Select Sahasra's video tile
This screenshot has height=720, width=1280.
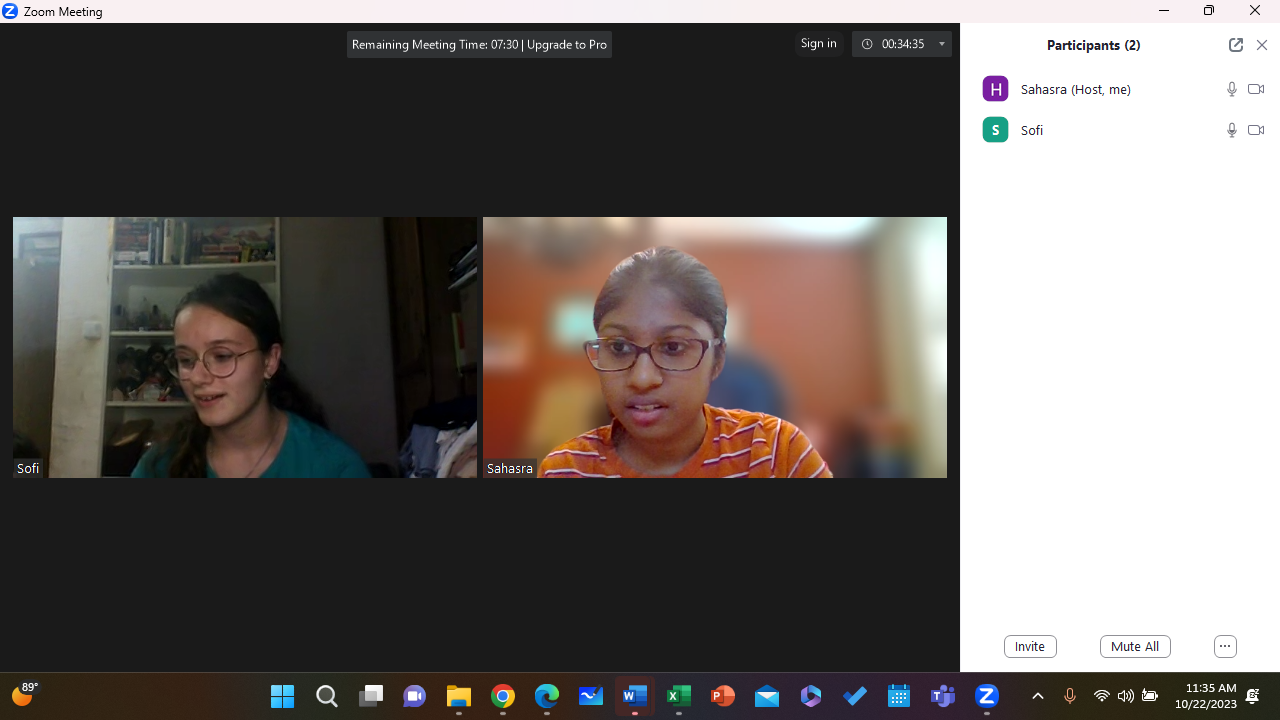coord(715,347)
